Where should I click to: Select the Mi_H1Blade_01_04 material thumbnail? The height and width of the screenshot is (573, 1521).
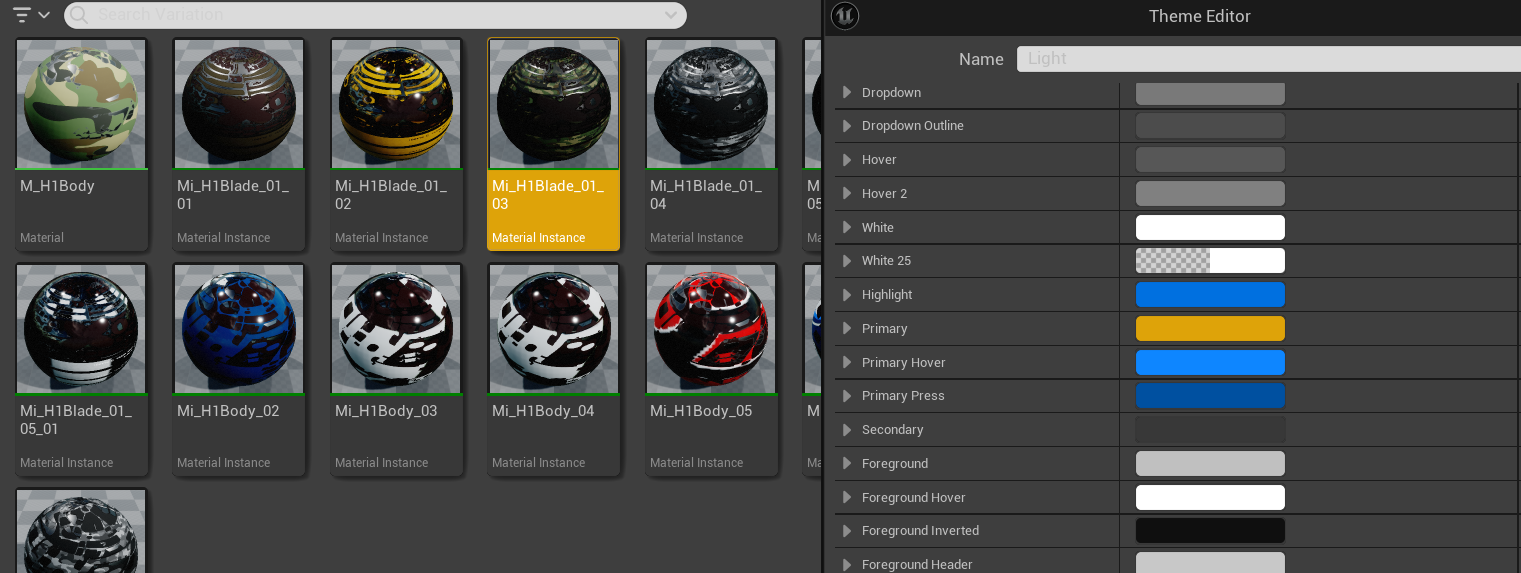coord(711,104)
